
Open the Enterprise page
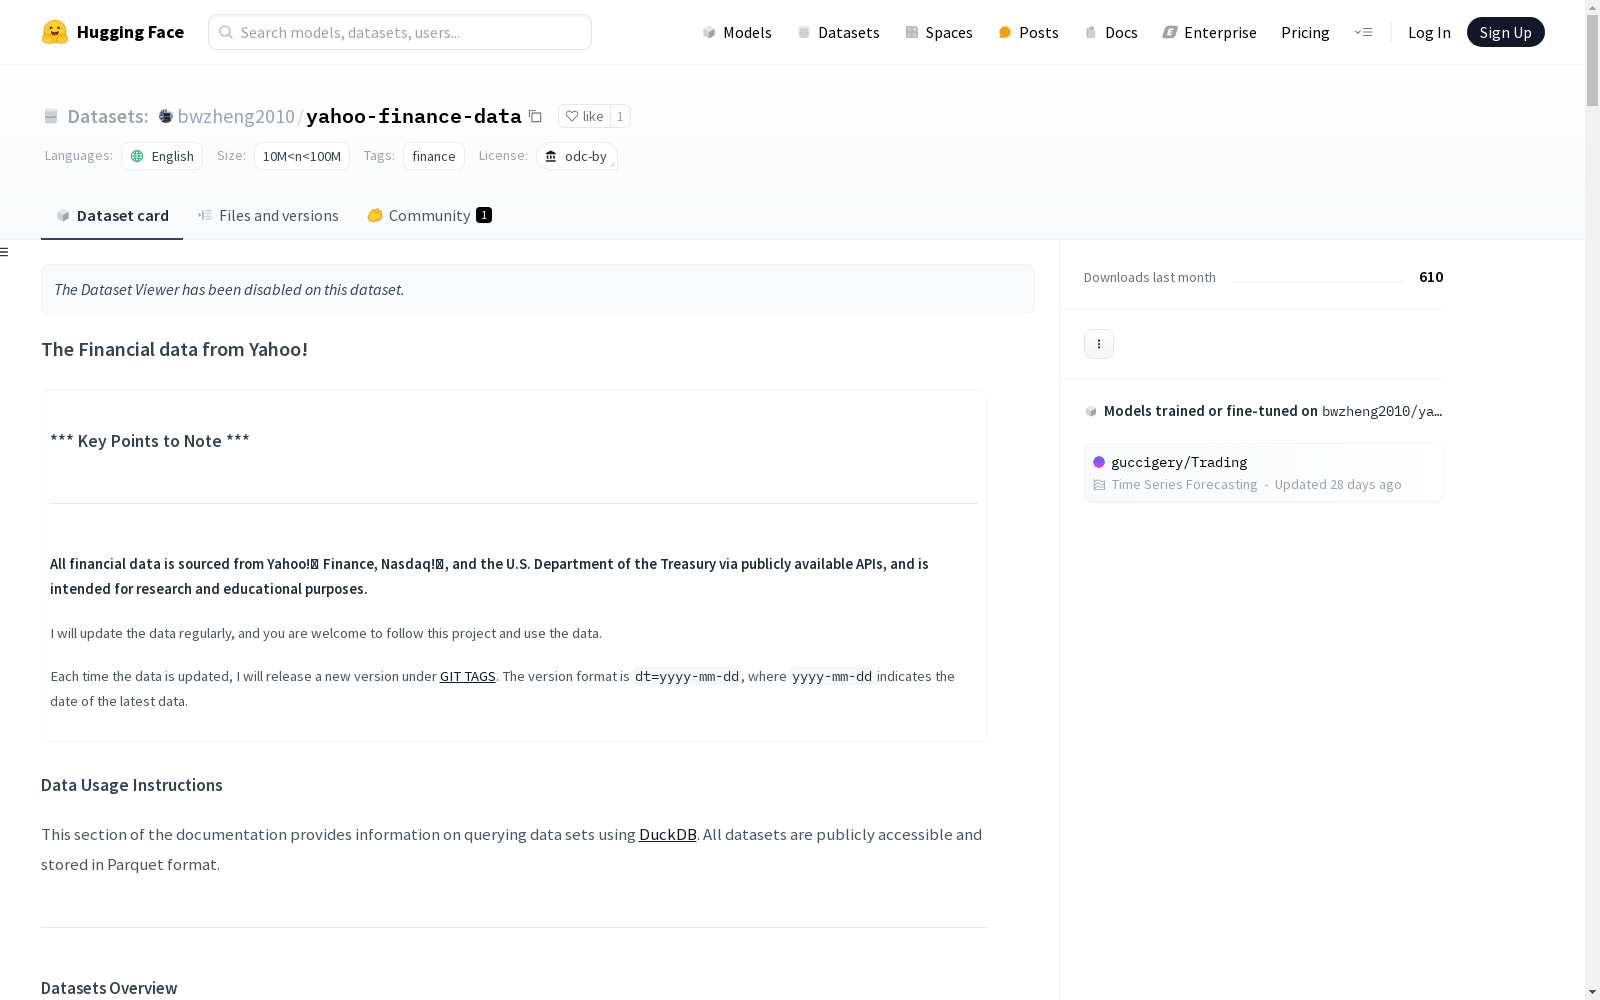(x=1209, y=32)
